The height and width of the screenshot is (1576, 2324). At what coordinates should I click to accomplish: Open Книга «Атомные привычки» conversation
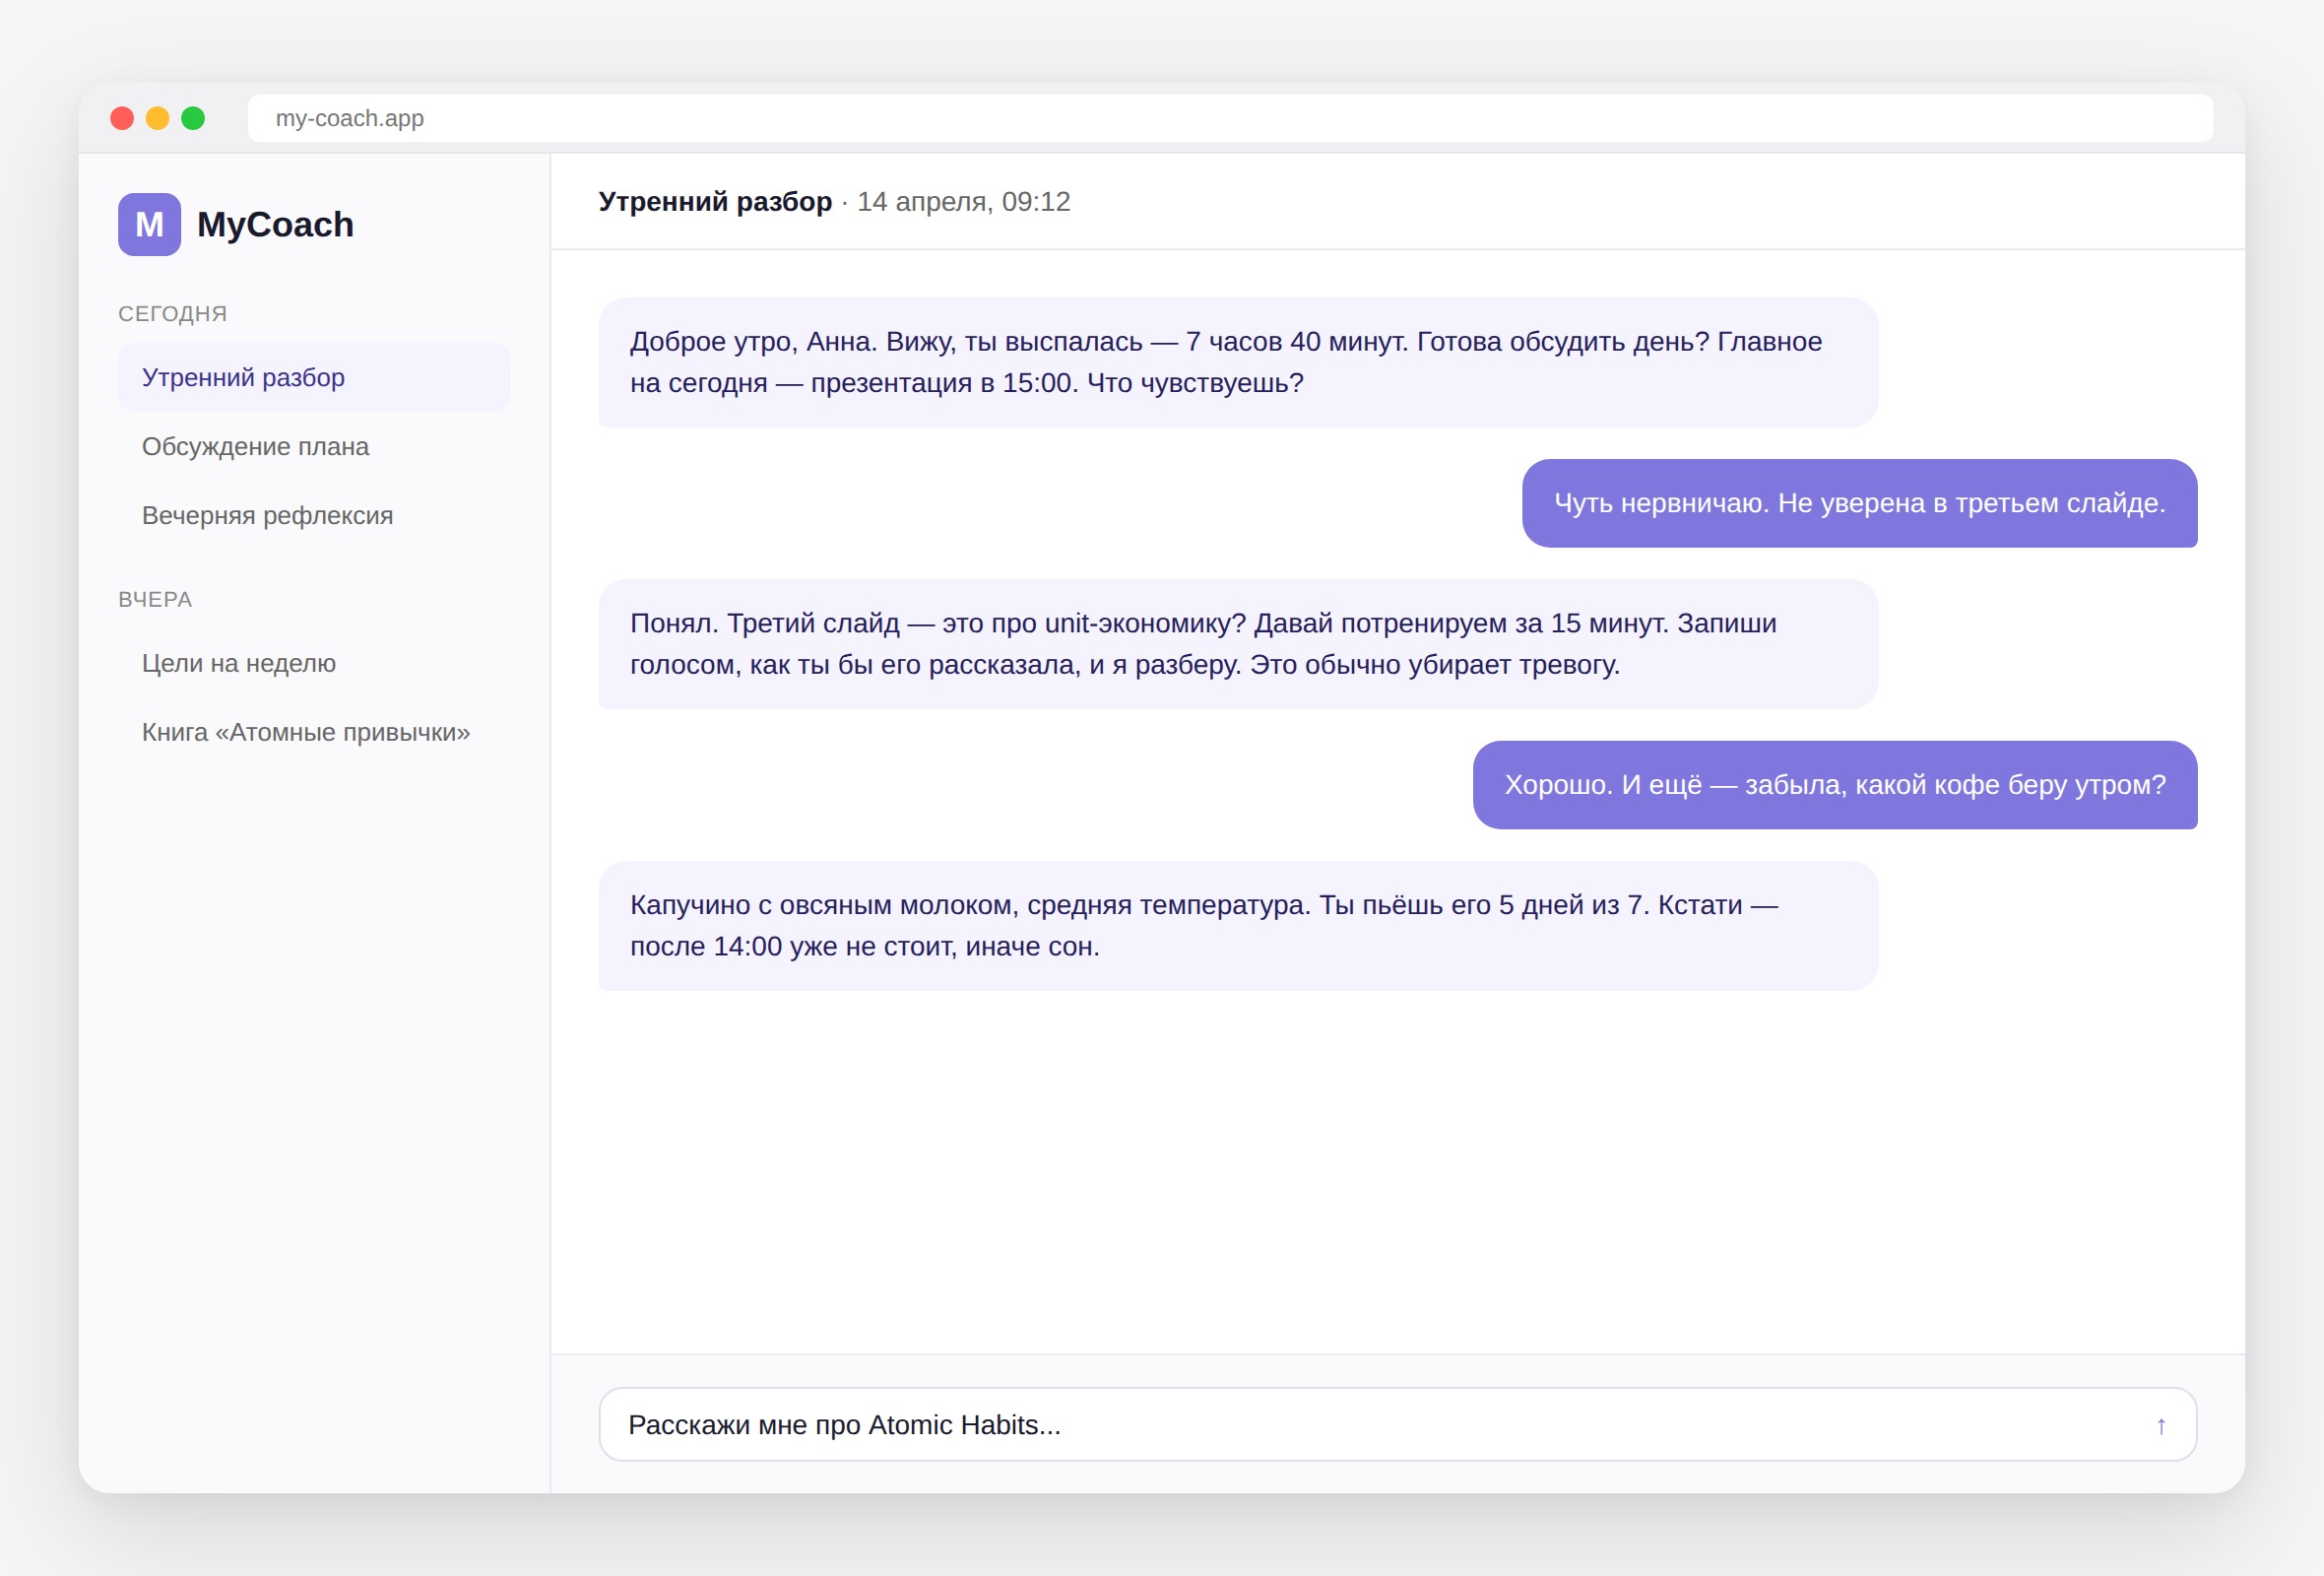click(x=314, y=732)
